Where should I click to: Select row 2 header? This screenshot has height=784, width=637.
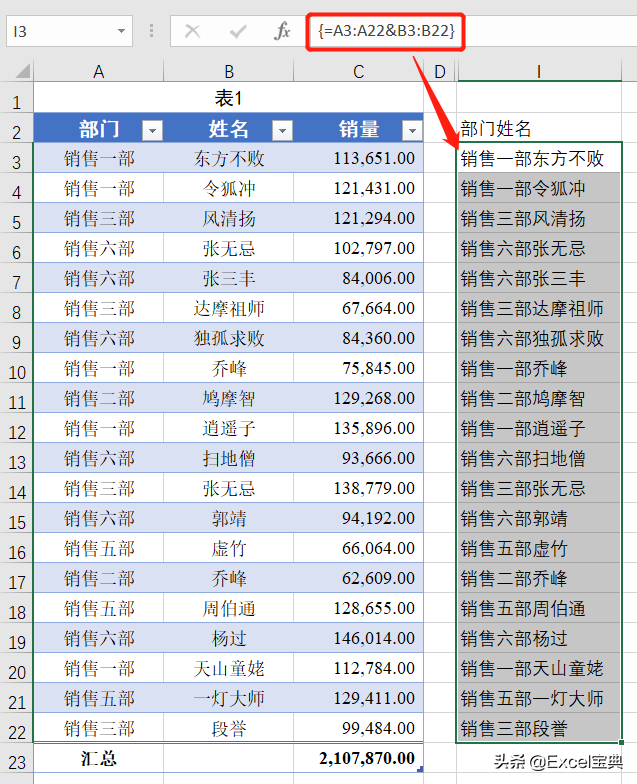pyautogui.click(x=16, y=128)
